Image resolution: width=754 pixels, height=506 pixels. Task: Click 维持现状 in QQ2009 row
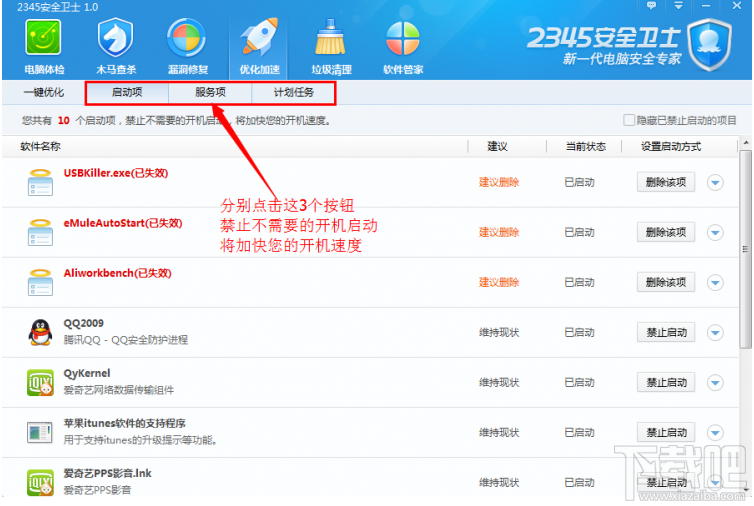tap(499, 332)
